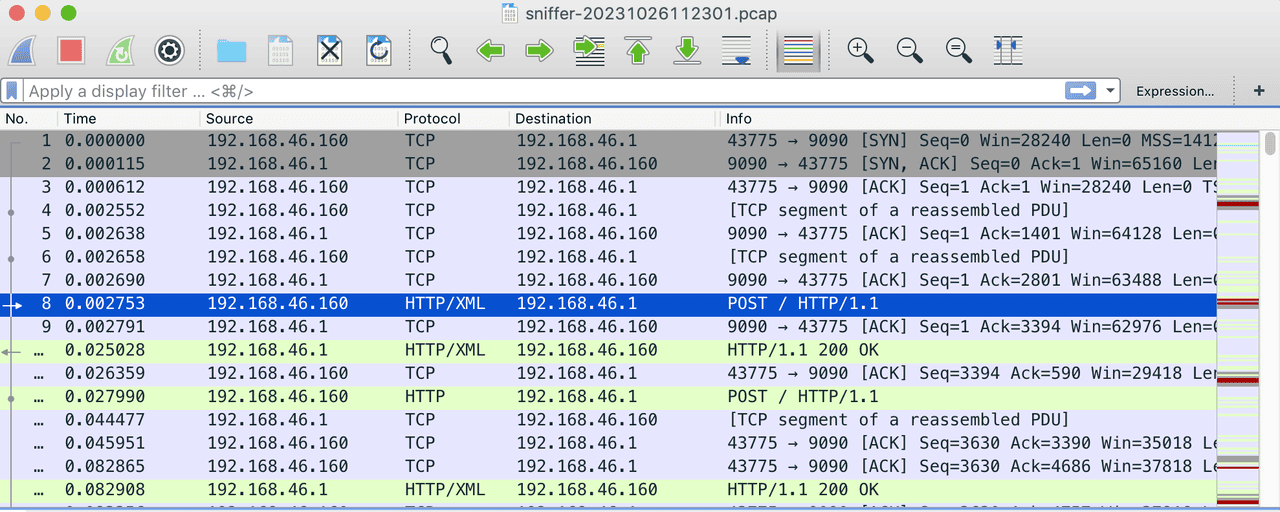Click the display filter input field
The height and width of the screenshot is (512, 1280).
[540, 91]
